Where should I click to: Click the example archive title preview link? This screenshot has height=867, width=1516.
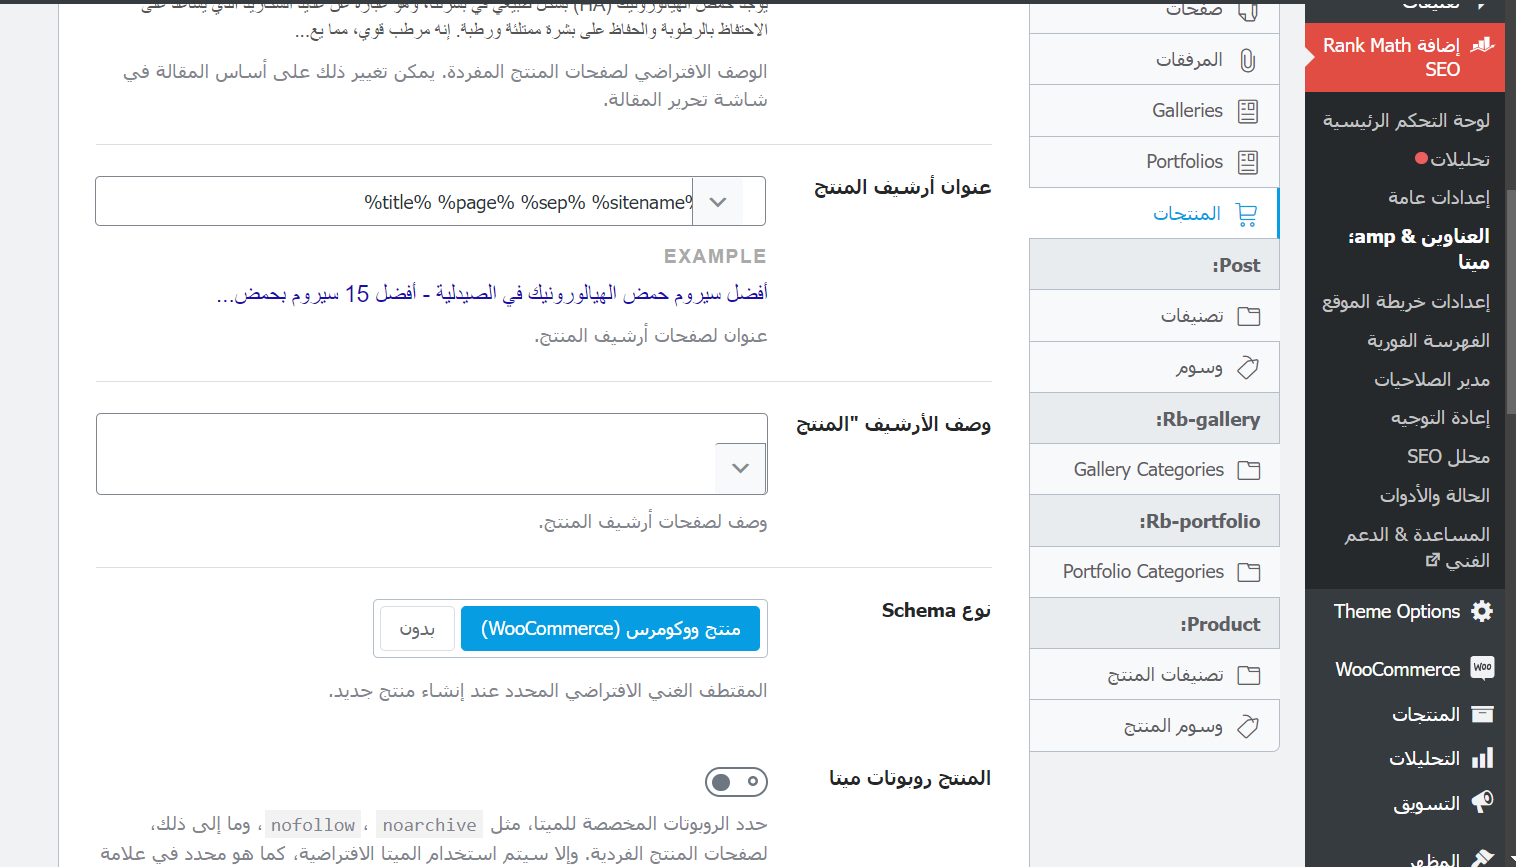(x=492, y=293)
